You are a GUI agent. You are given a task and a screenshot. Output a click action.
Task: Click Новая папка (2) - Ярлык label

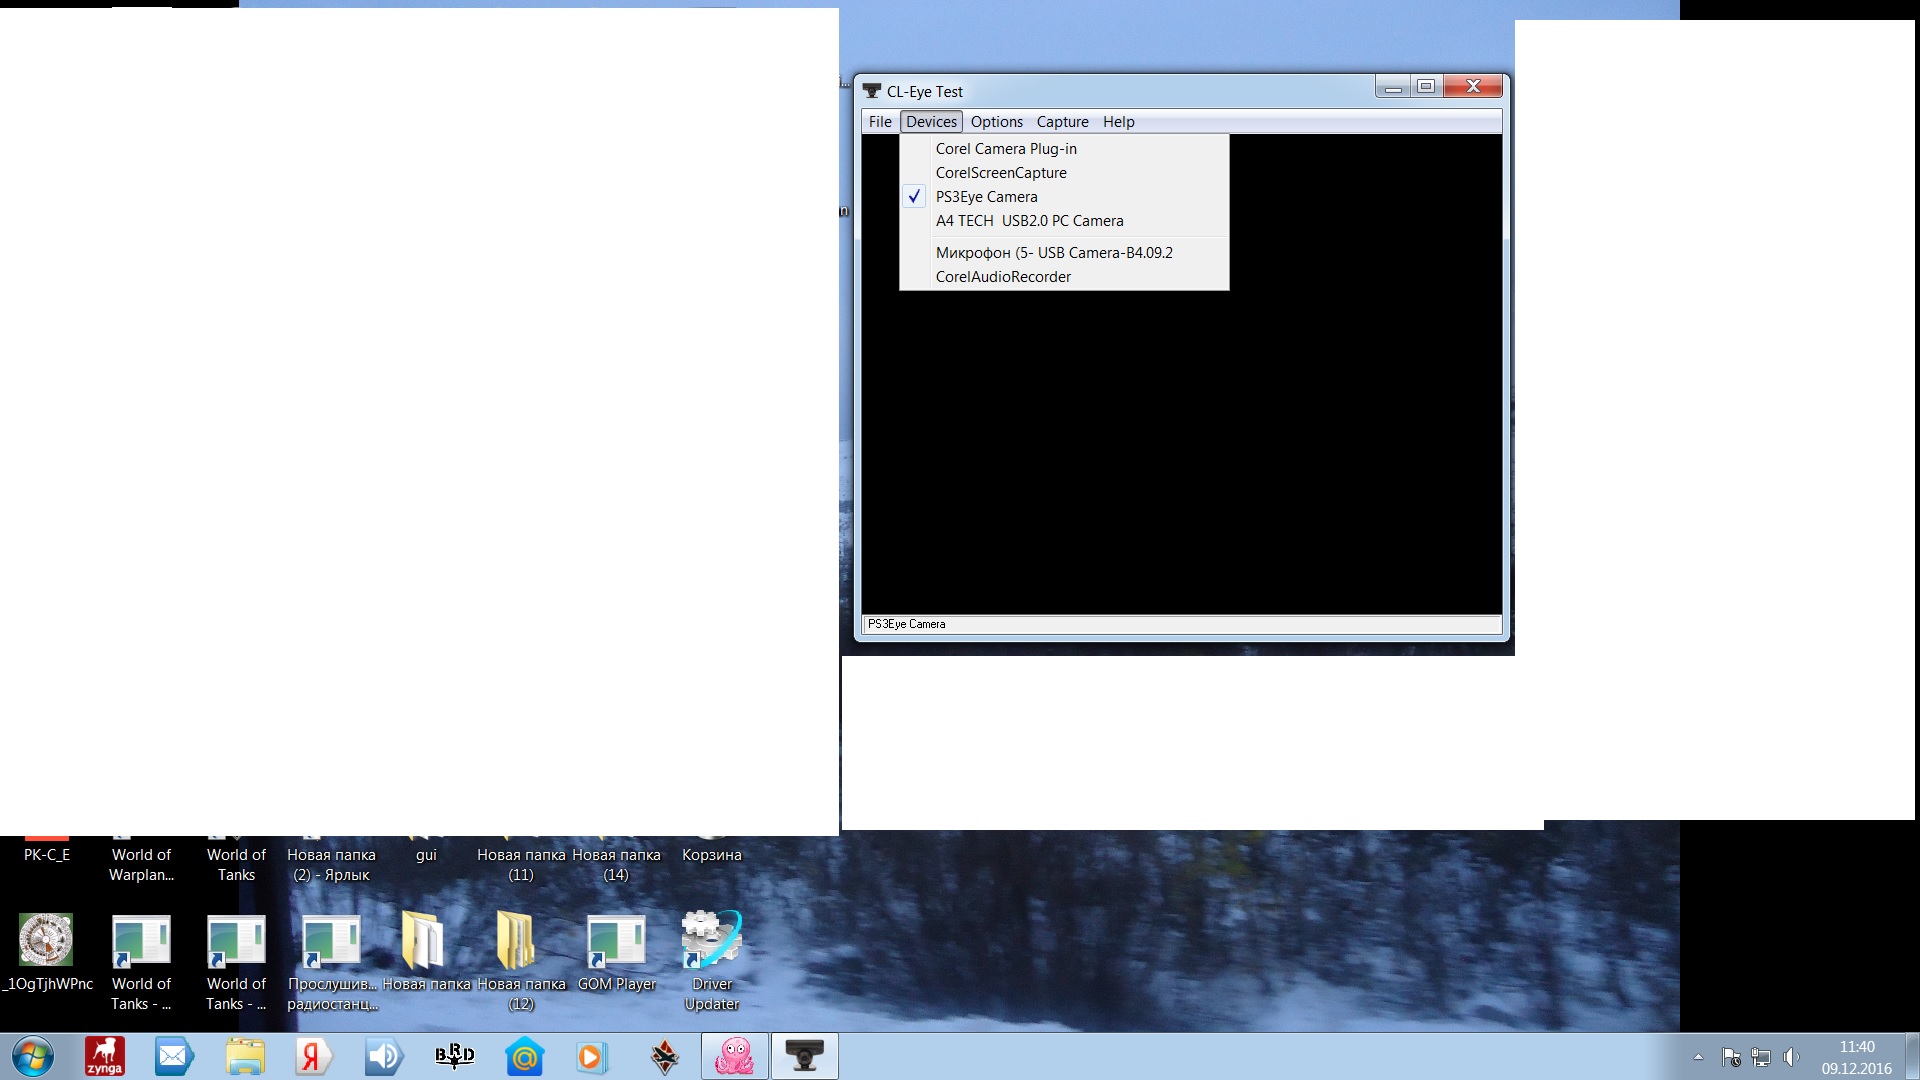331,865
